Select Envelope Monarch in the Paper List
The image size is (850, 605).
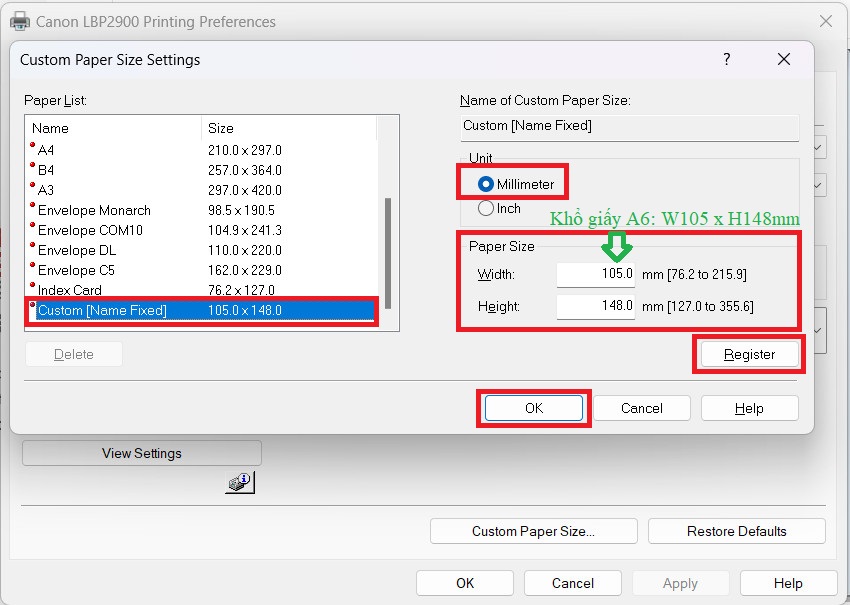pos(201,210)
